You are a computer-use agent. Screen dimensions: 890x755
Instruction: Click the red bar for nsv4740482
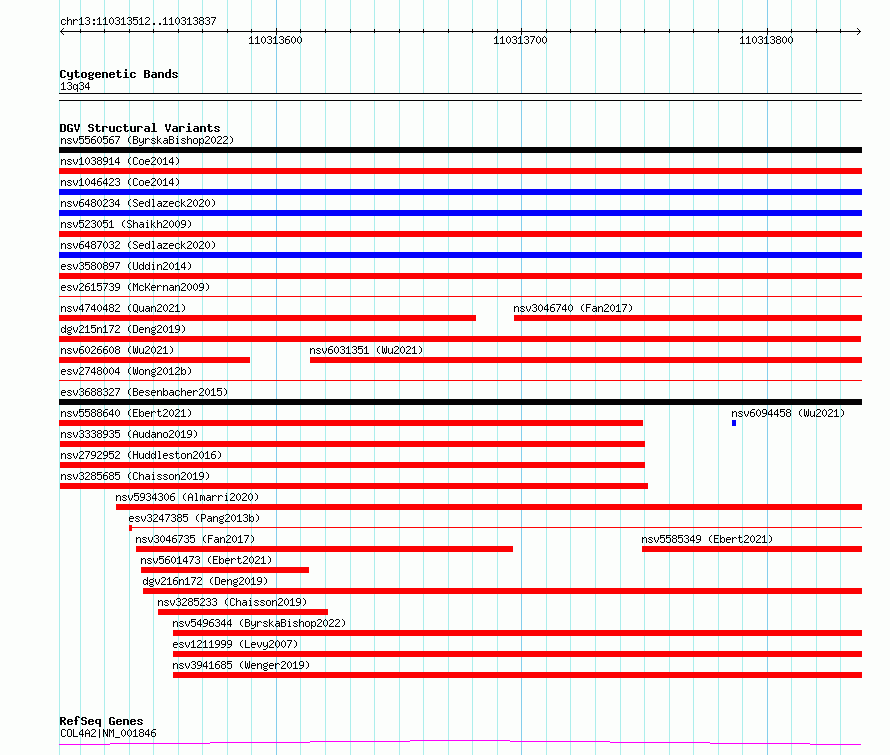click(x=267, y=318)
